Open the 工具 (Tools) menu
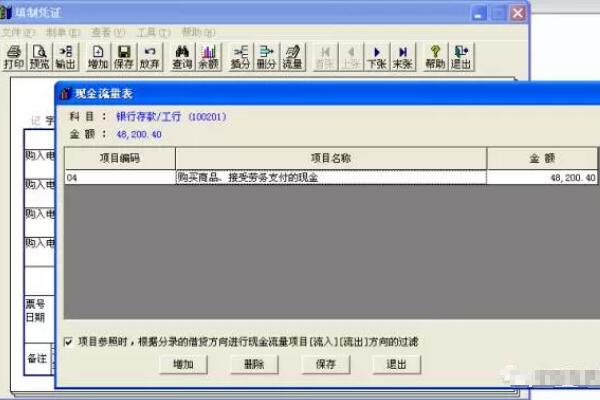This screenshot has width=600, height=400. [146, 32]
